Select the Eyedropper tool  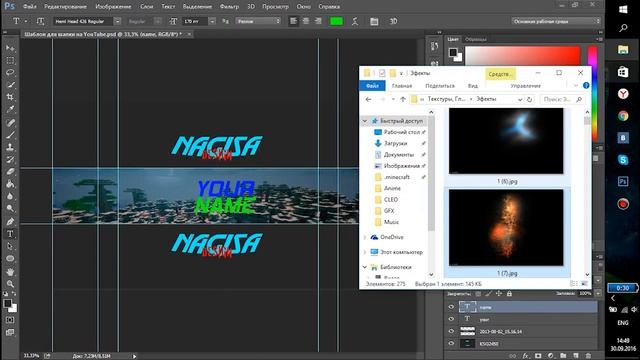(10, 109)
